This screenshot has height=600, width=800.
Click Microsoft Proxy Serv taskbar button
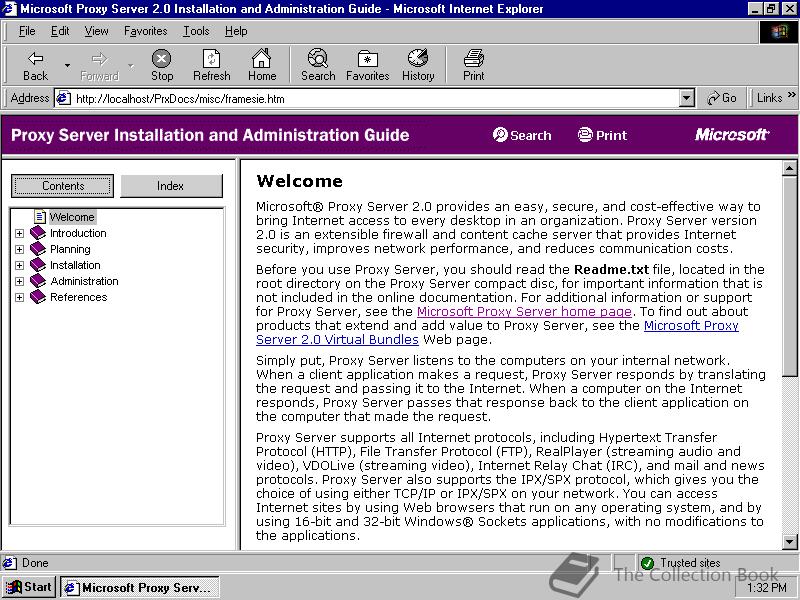pos(140,587)
